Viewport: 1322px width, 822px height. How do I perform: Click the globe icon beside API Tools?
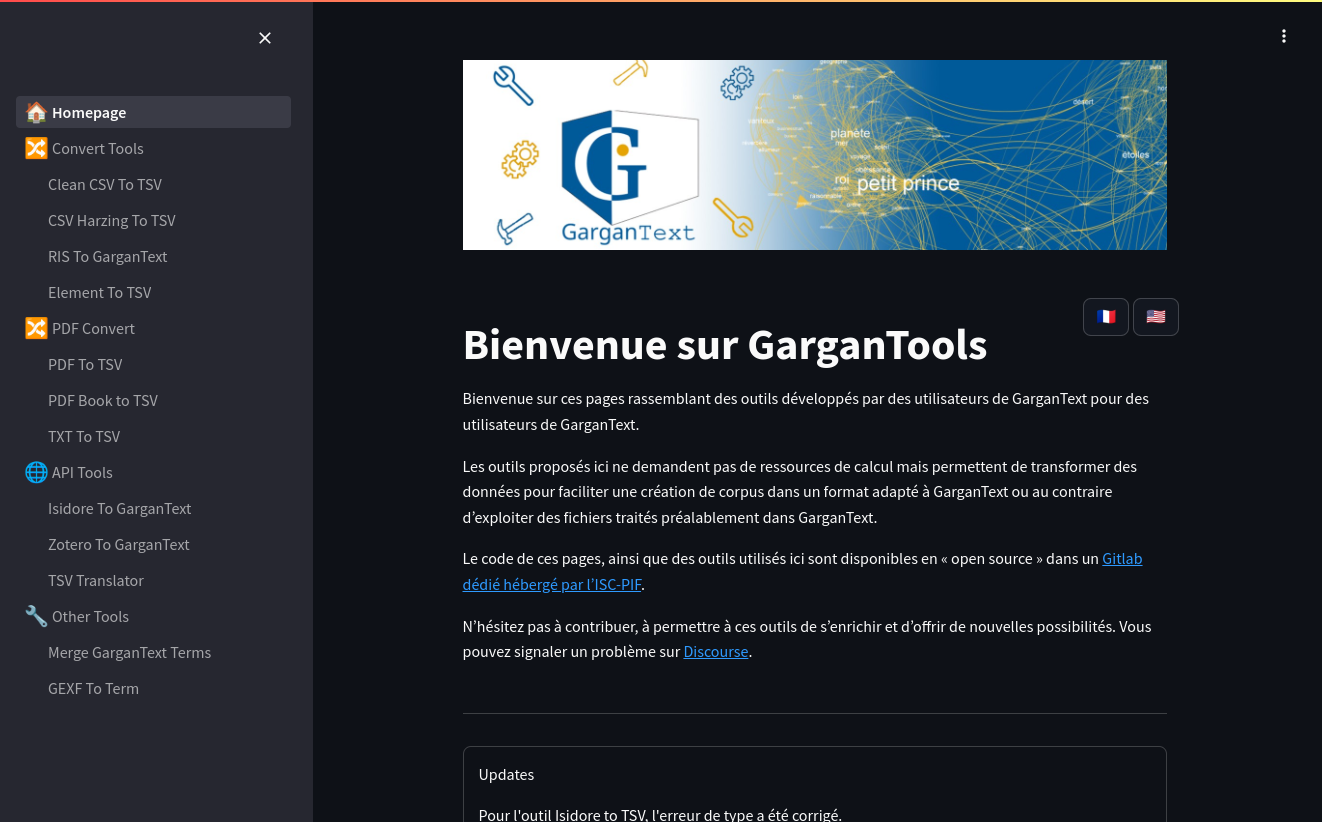[36, 472]
